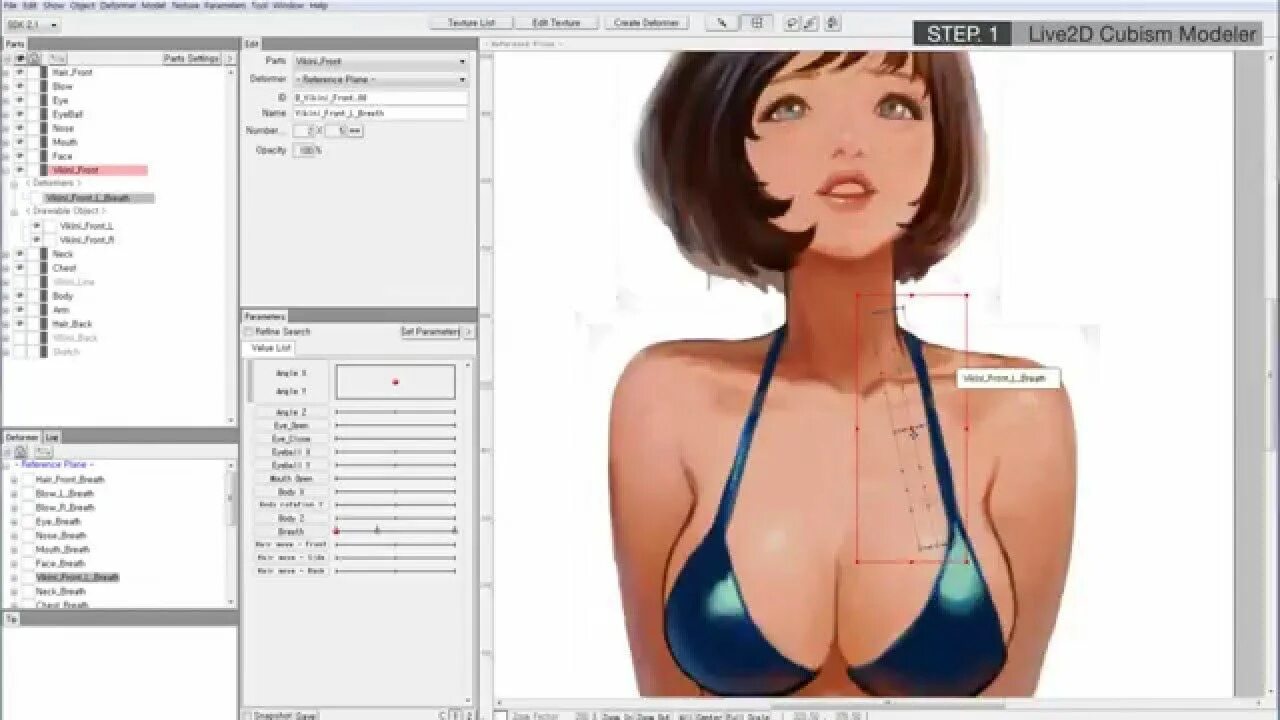Viewport: 1280px width, 720px height.
Task: Hide the Eye part
Action: (20, 100)
